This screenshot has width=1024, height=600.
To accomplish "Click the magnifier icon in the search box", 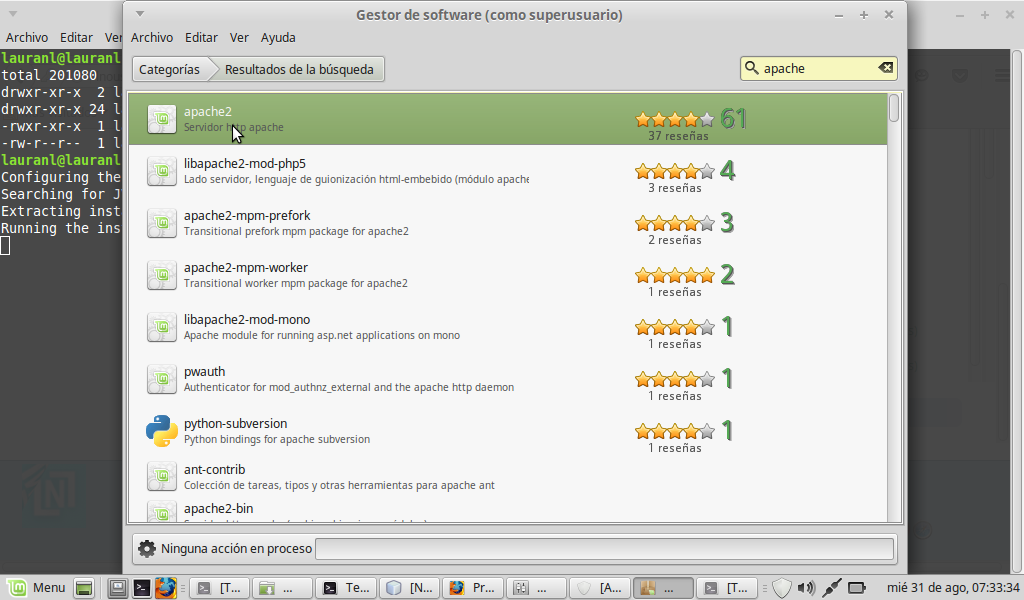I will coord(751,68).
